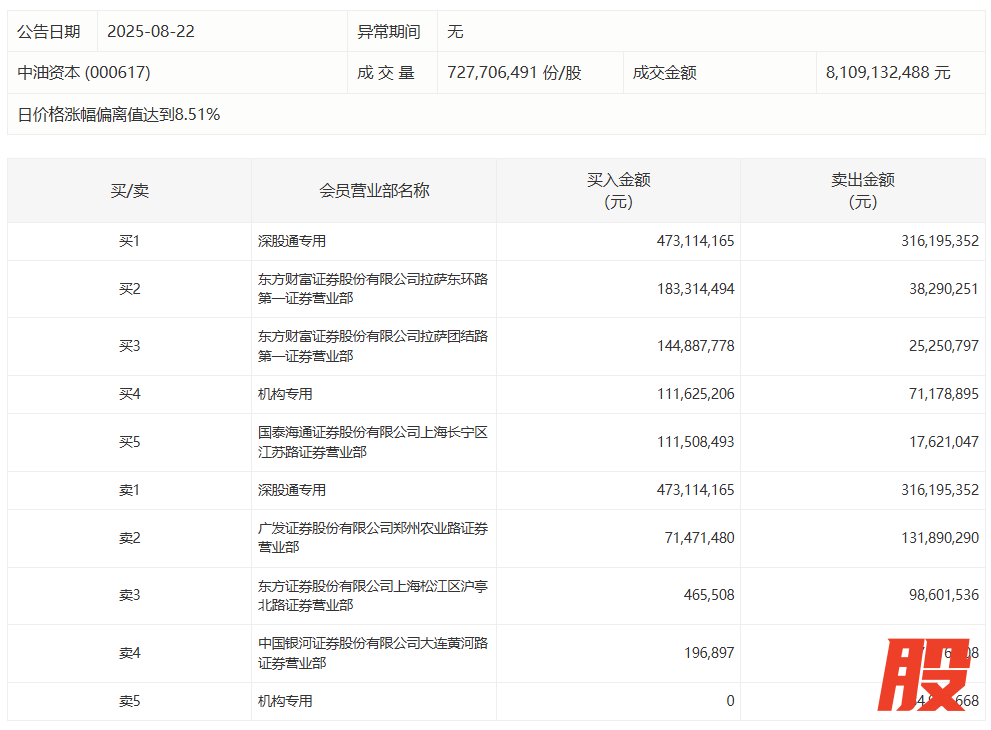The height and width of the screenshot is (730, 991).
Task: Select 机构专用 in the 买4 row
Action: pos(285,394)
